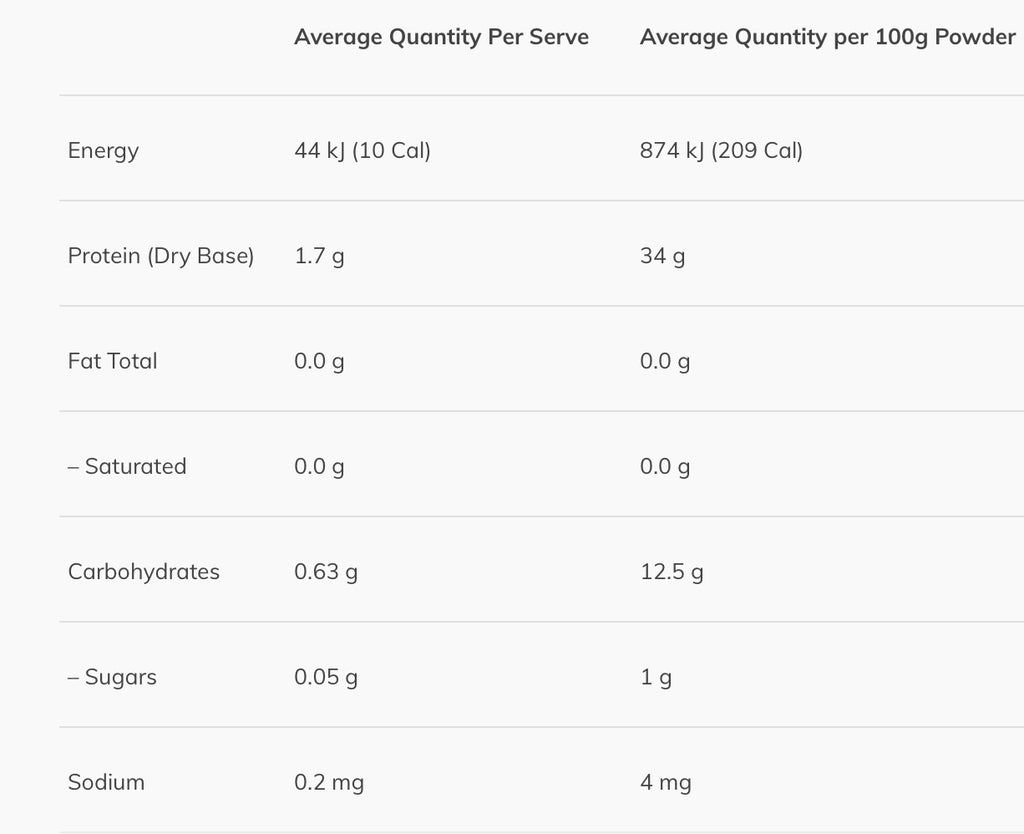The height and width of the screenshot is (834, 1024).
Task: Select the Fat Total row label
Action: pyautogui.click(x=113, y=361)
